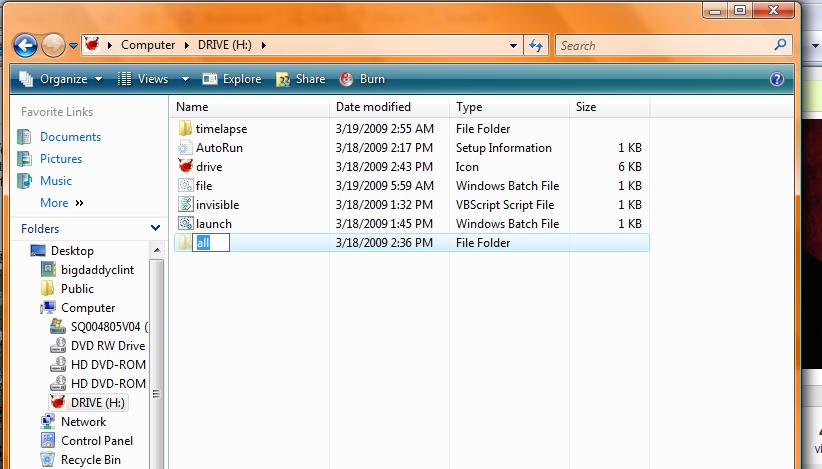
Task: Click the magnifier search icon
Action: [x=780, y=45]
